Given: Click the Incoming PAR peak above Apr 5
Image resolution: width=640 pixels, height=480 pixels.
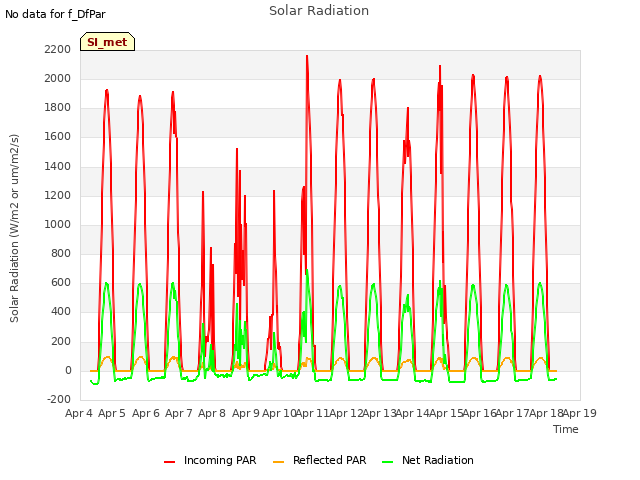Looking at the screenshot, I should [107, 90].
